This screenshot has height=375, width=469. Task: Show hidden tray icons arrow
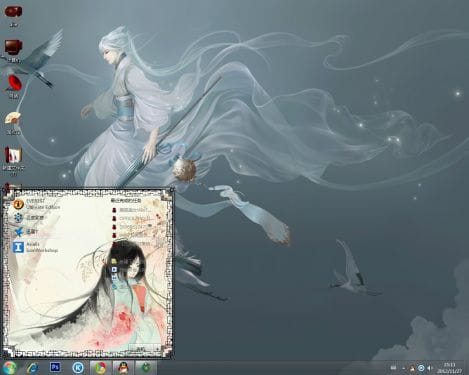point(404,368)
